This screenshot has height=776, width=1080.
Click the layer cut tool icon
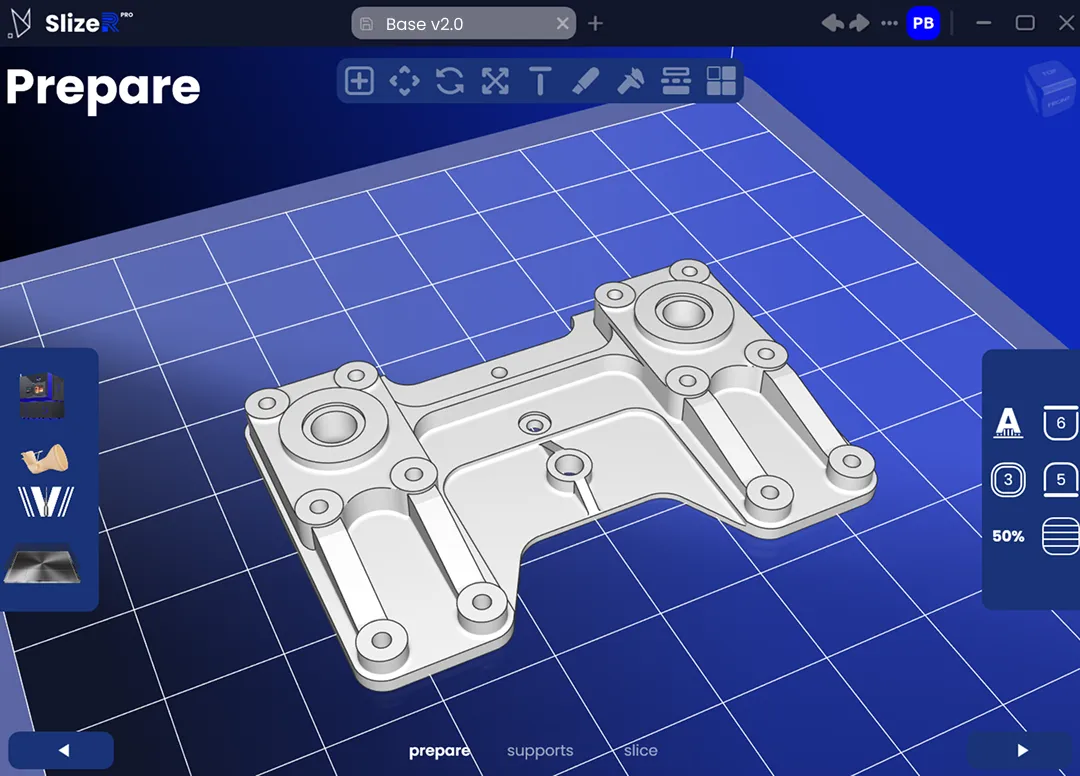coord(677,81)
